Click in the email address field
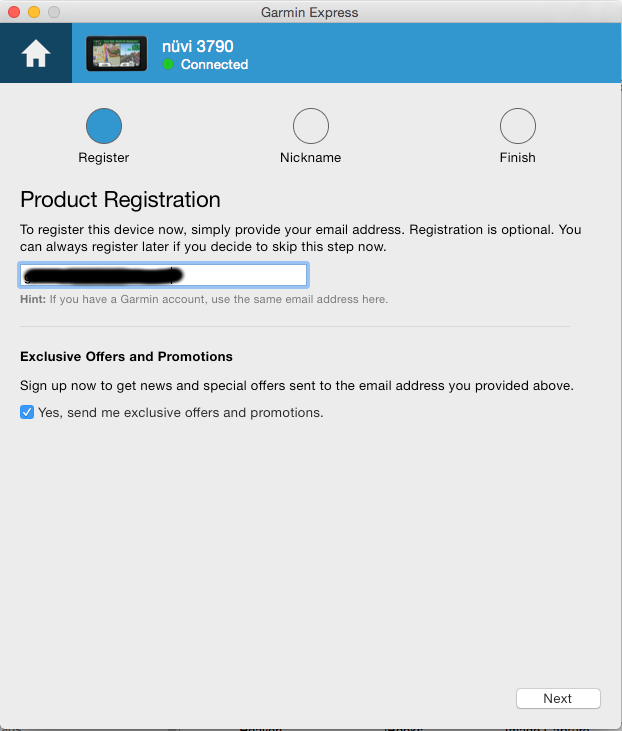 [164, 275]
